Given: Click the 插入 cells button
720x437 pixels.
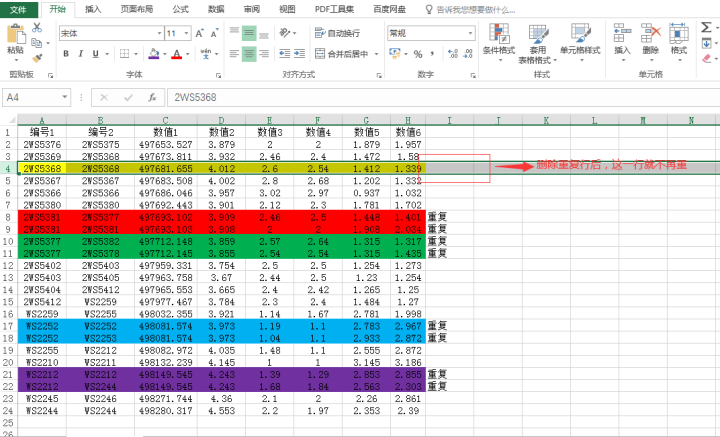Looking at the screenshot, I should point(622,42).
